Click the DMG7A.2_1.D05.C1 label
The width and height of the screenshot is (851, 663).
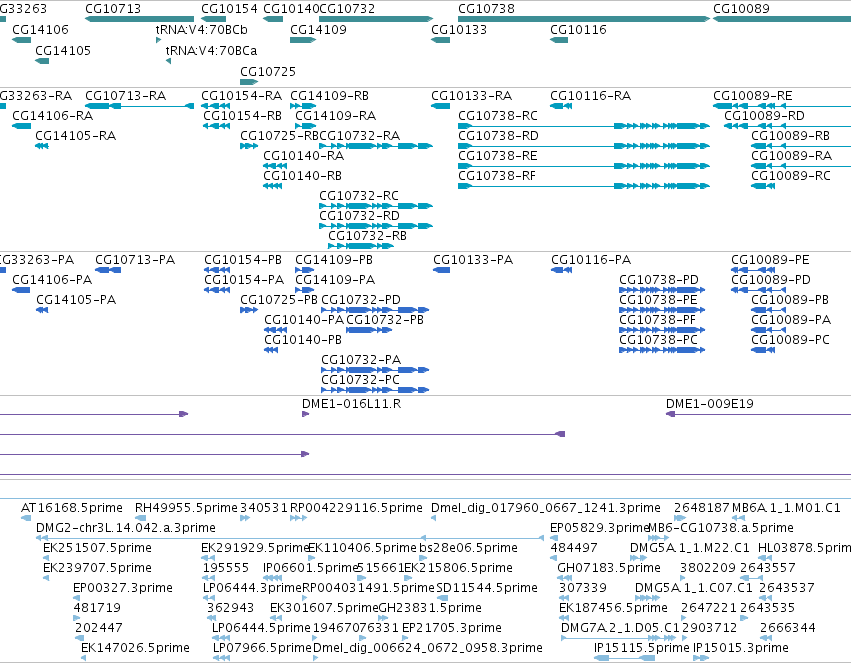(x=620, y=628)
